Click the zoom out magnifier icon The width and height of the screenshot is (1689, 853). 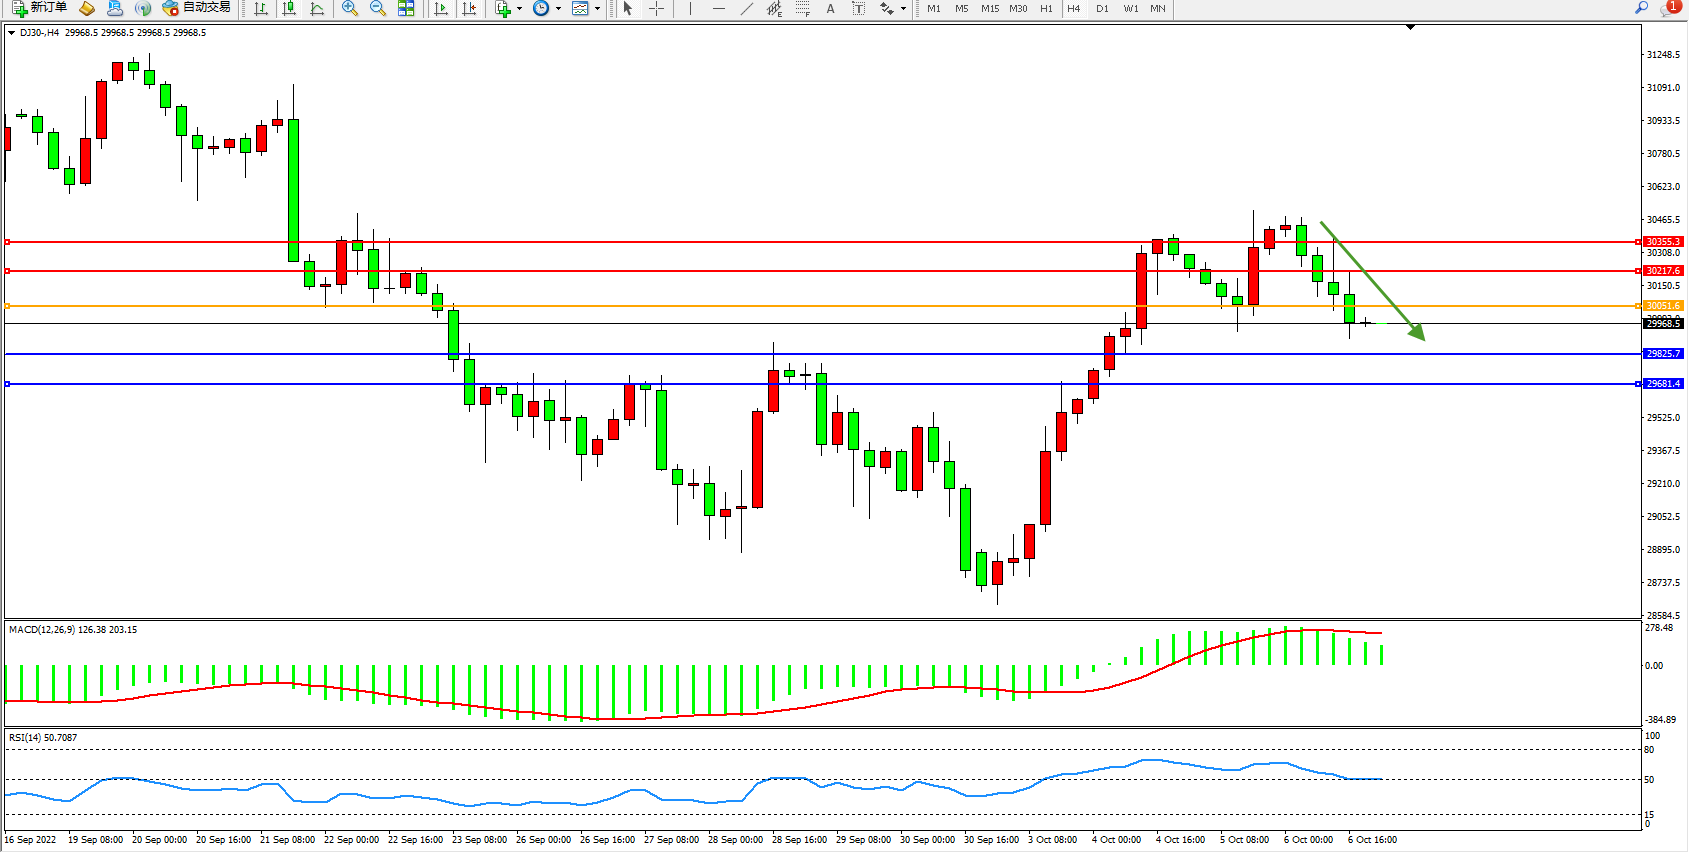point(377,8)
